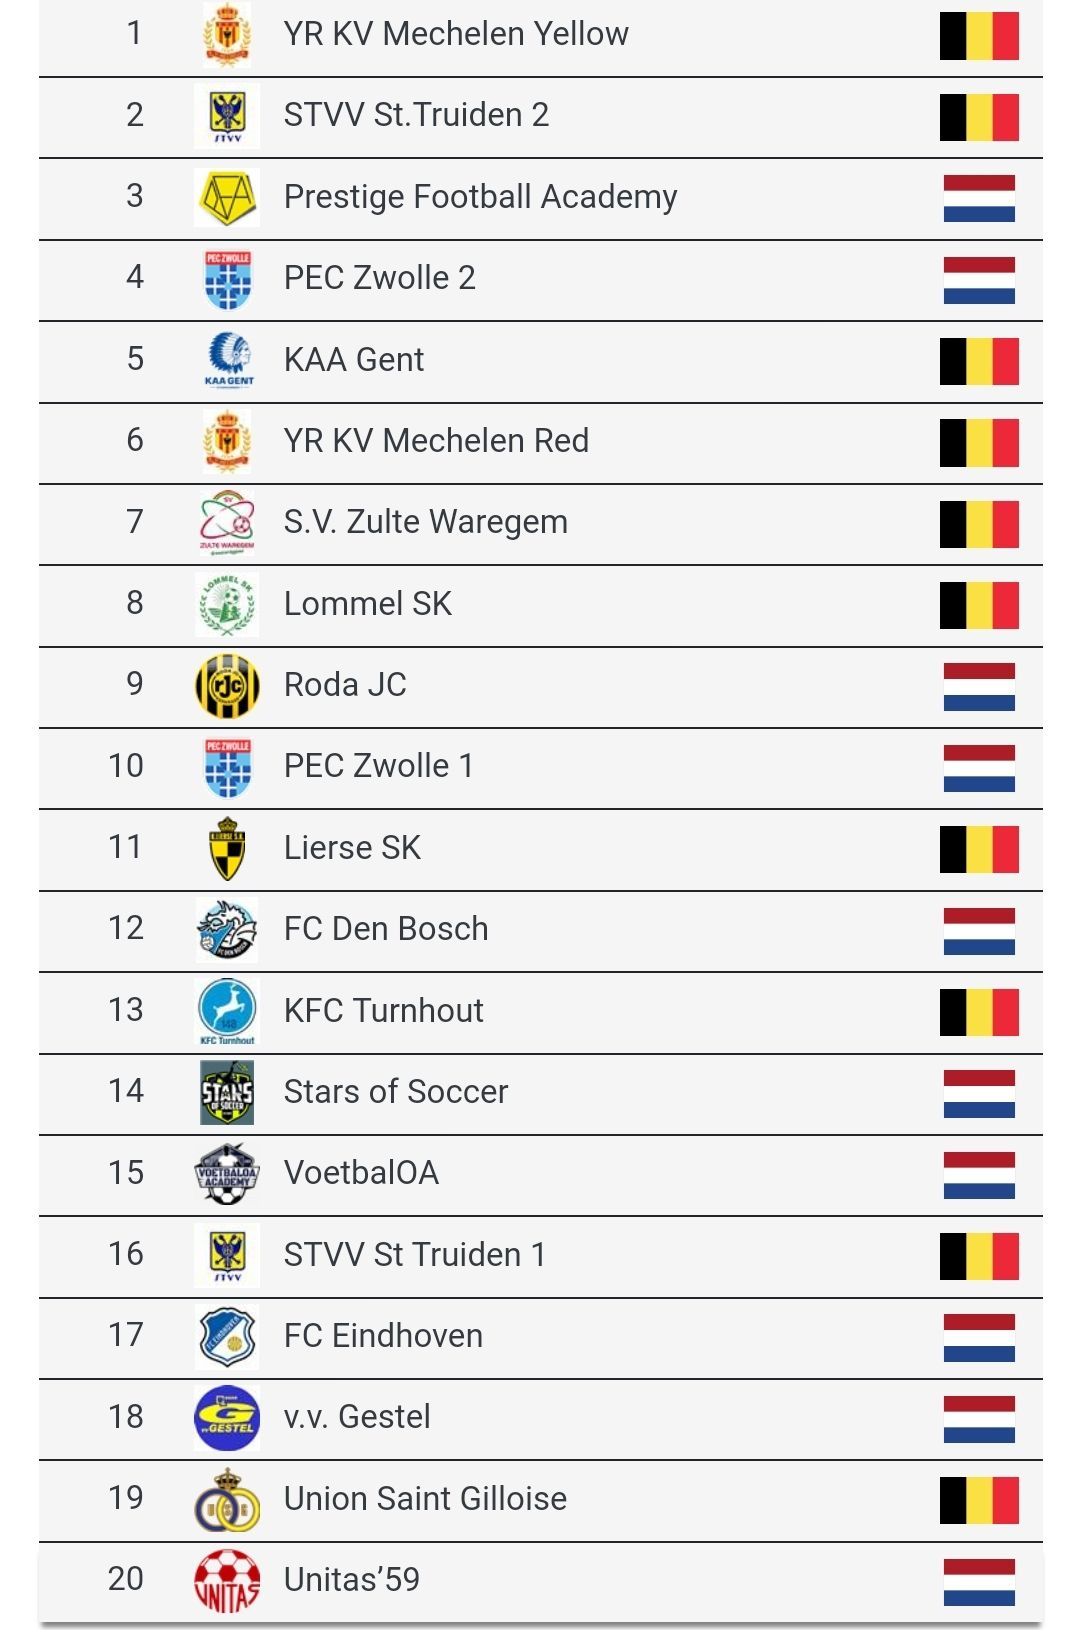Click the Union Saint Gilloise crest
The height and width of the screenshot is (1639, 1079).
click(227, 1499)
